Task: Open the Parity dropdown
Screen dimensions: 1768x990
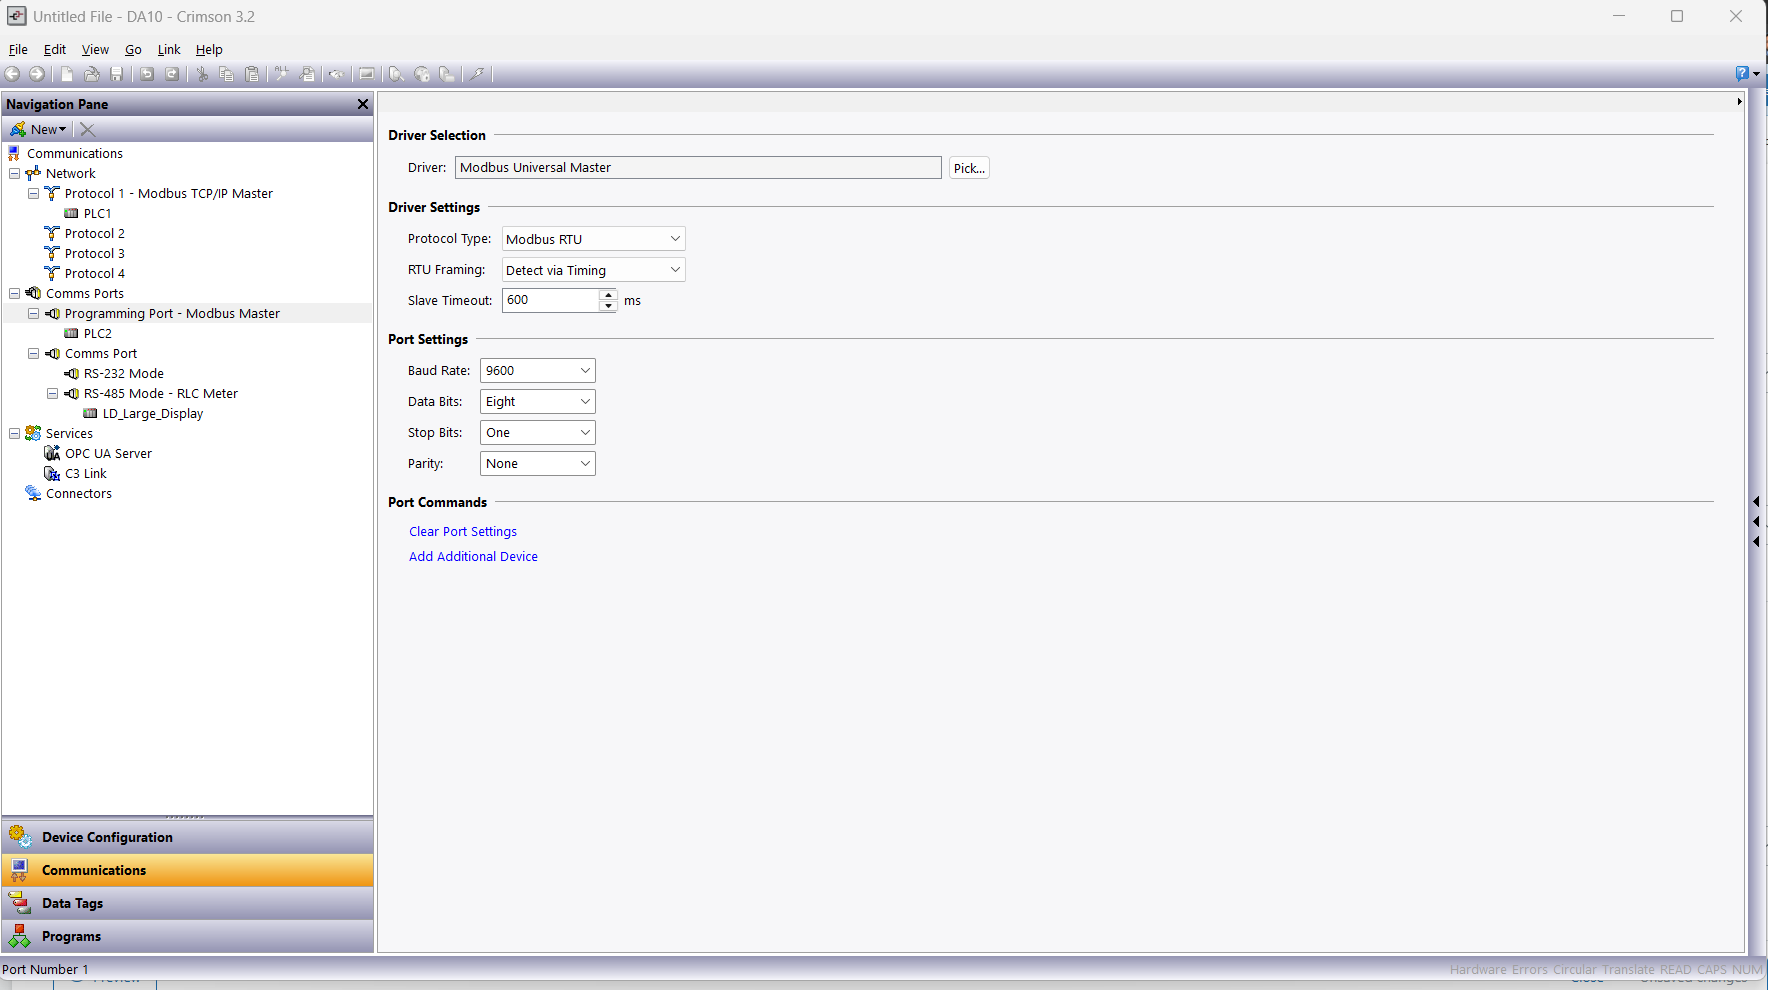Action: coord(537,464)
